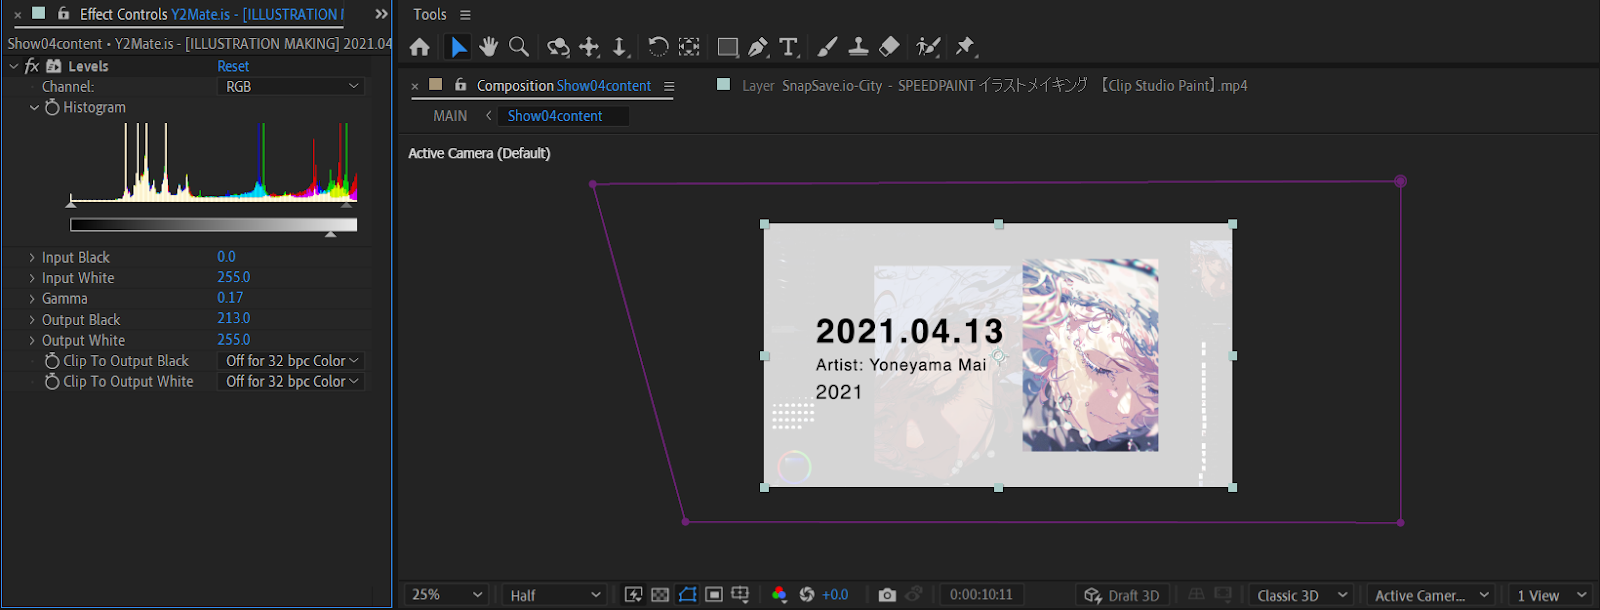Select the Zoom magnifier tool

[518, 47]
